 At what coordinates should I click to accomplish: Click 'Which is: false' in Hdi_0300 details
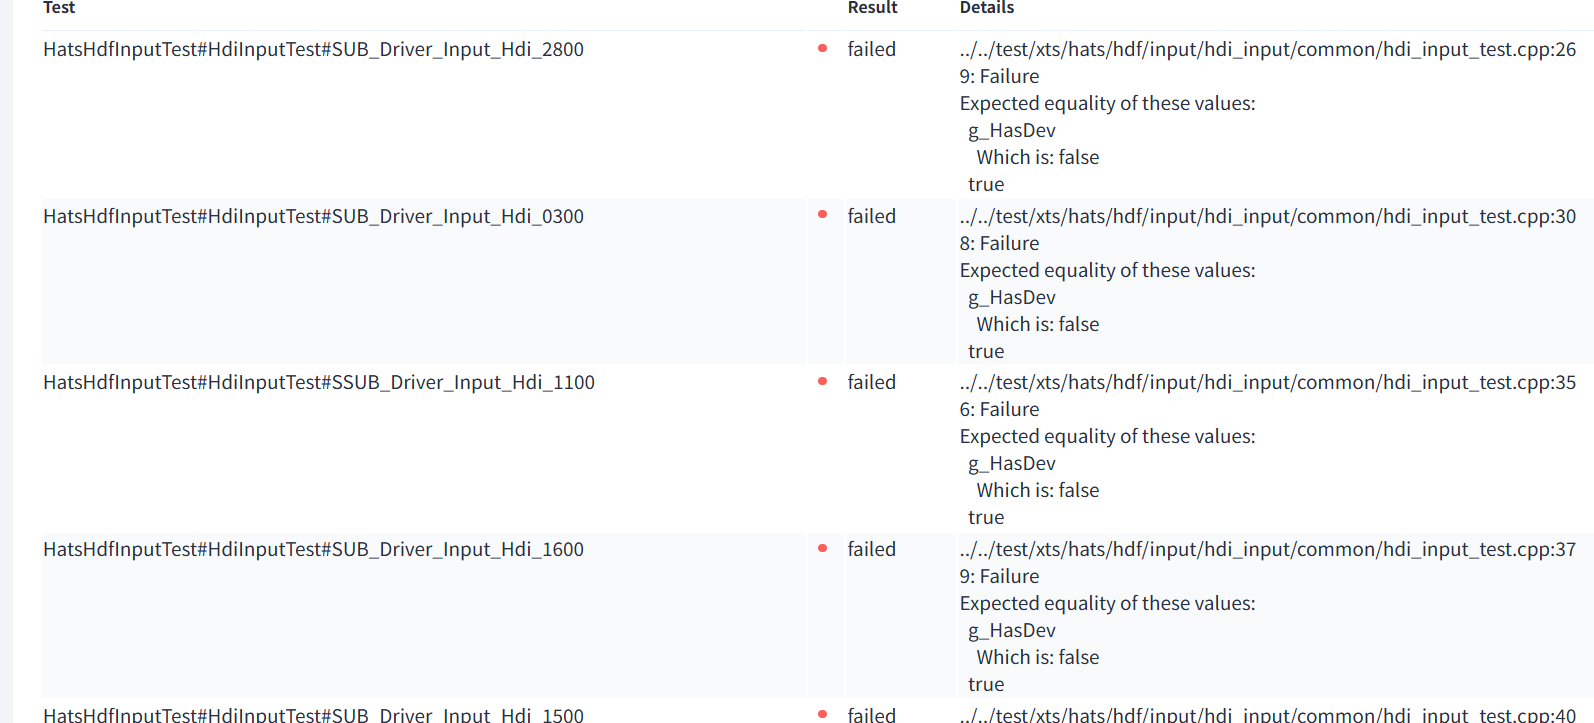pyautogui.click(x=1038, y=324)
